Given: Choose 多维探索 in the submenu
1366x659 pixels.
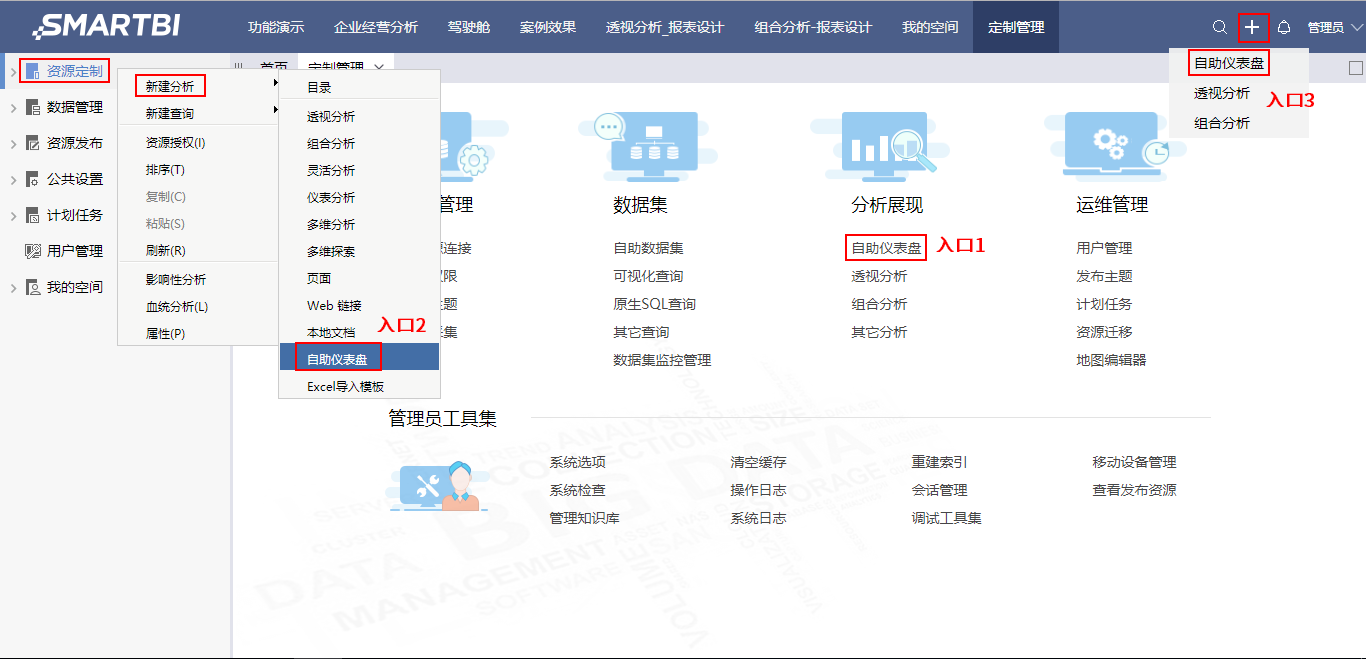Looking at the screenshot, I should point(331,251).
